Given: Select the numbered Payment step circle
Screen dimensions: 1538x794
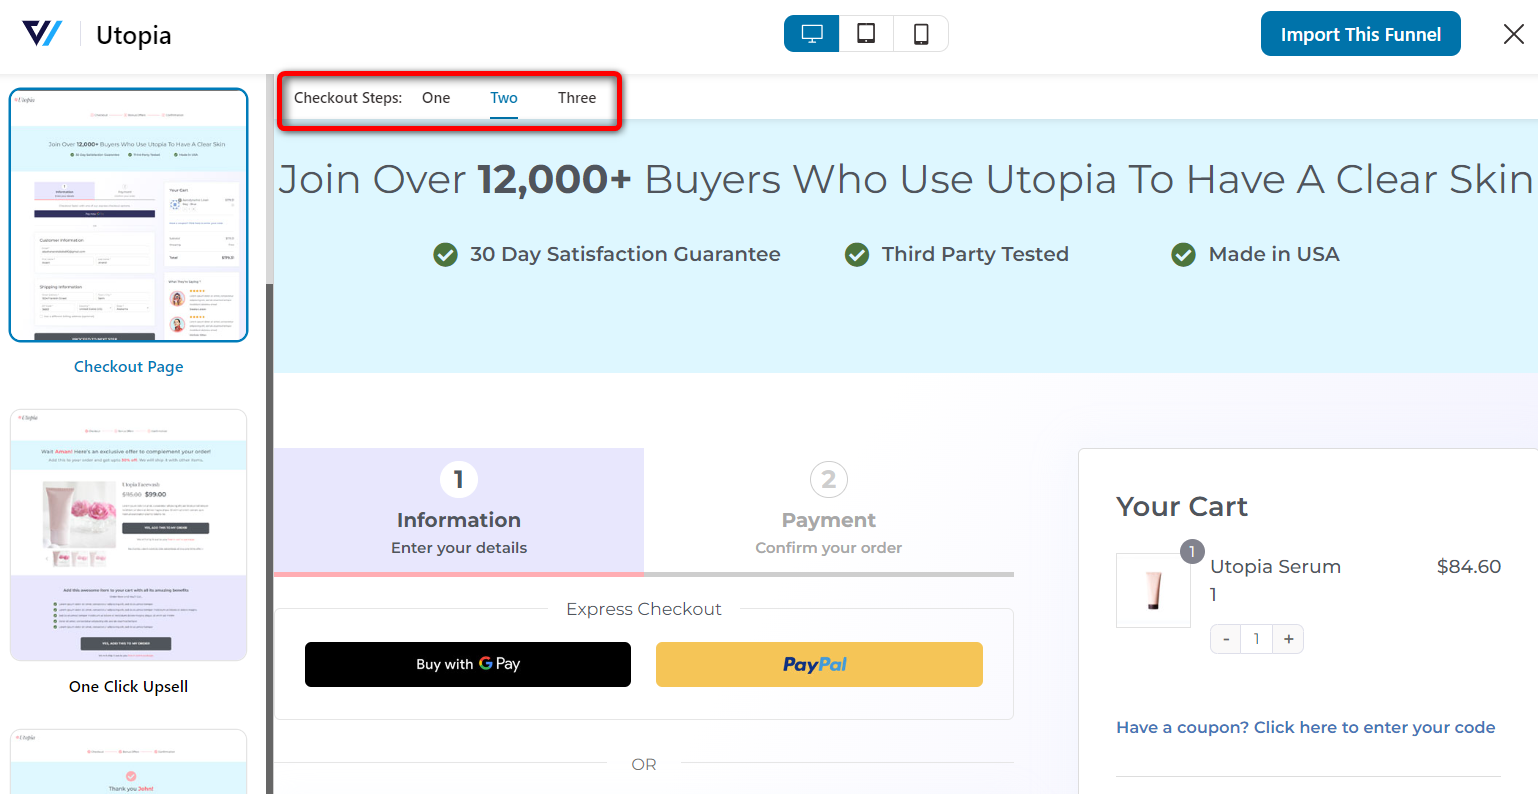Looking at the screenshot, I should tap(828, 479).
